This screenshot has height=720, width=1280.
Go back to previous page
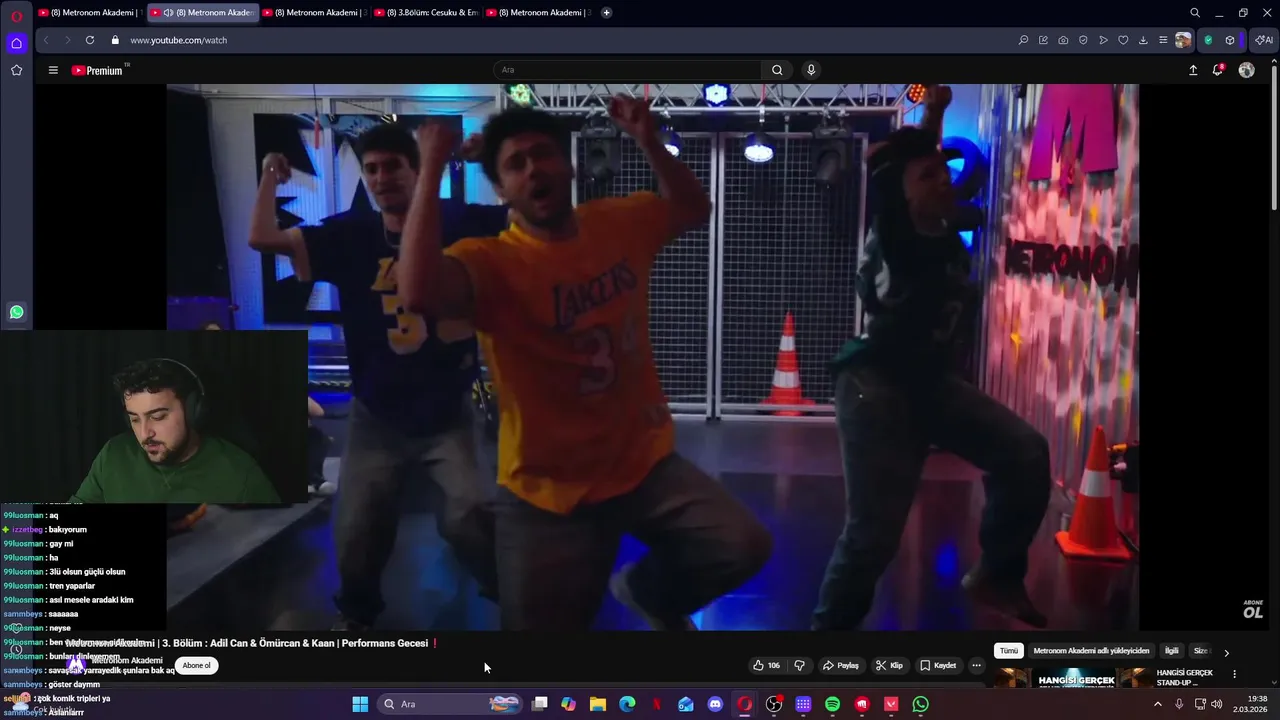click(x=46, y=40)
